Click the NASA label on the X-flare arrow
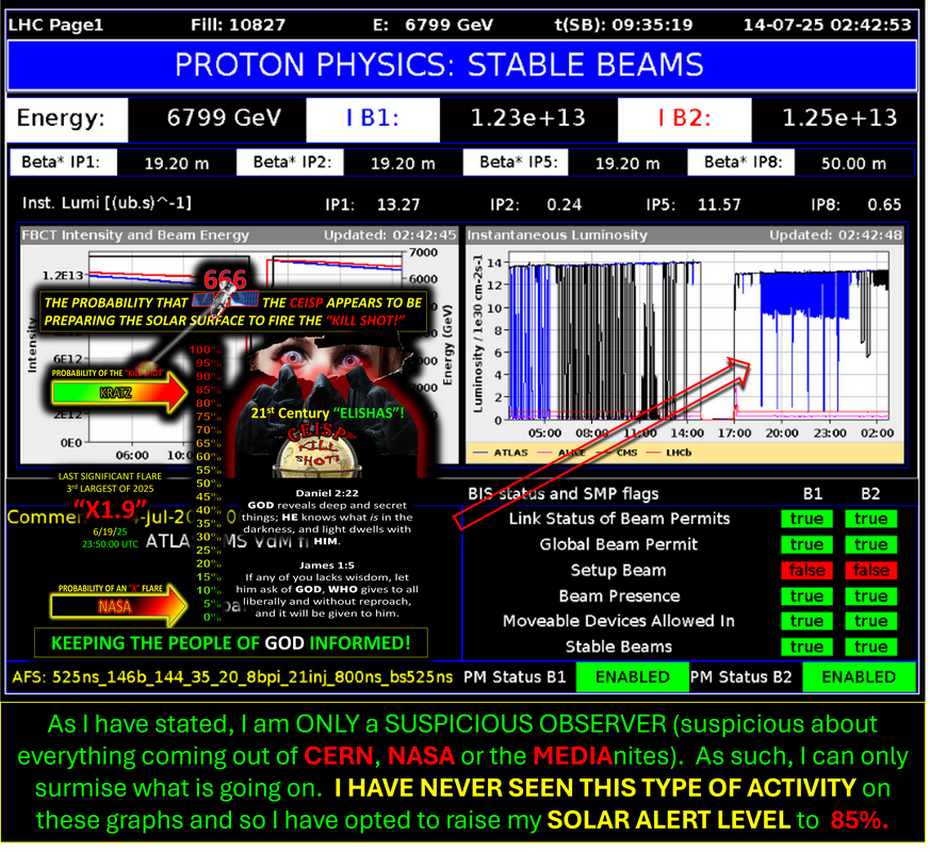Screen dimensions: 930x852 pyautogui.click(x=114, y=606)
